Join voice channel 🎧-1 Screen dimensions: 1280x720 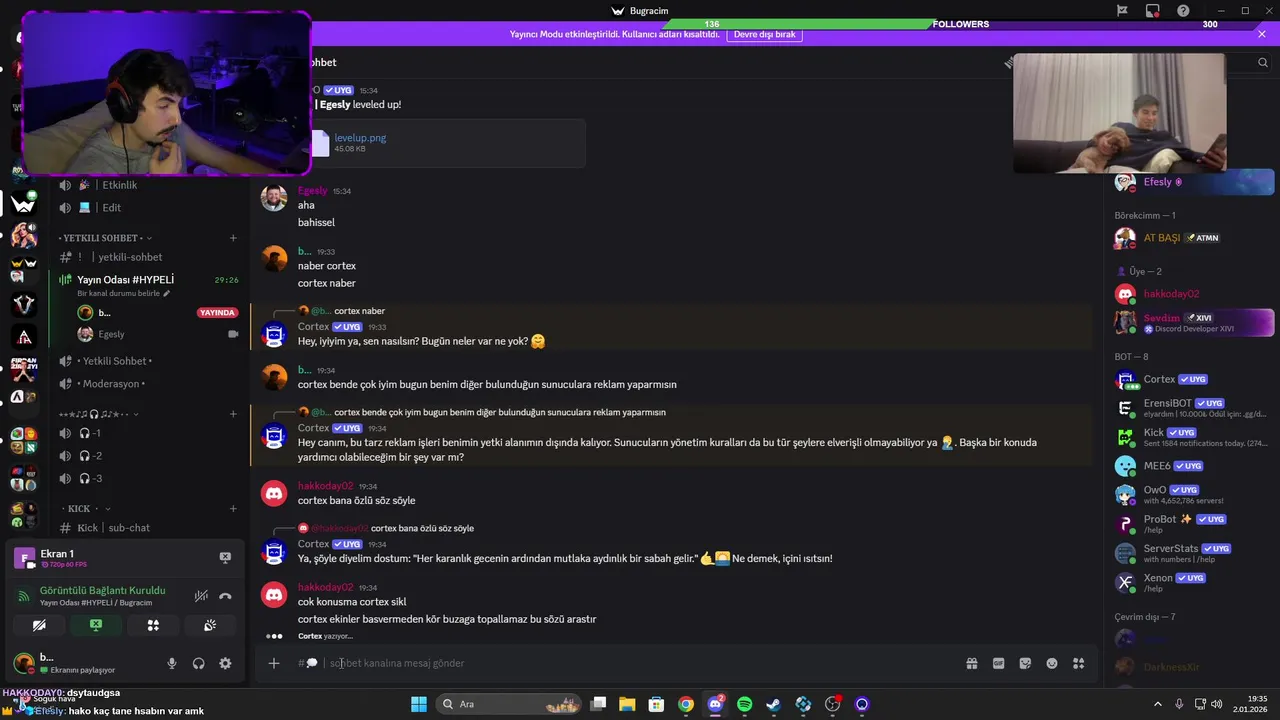pyautogui.click(x=91, y=433)
